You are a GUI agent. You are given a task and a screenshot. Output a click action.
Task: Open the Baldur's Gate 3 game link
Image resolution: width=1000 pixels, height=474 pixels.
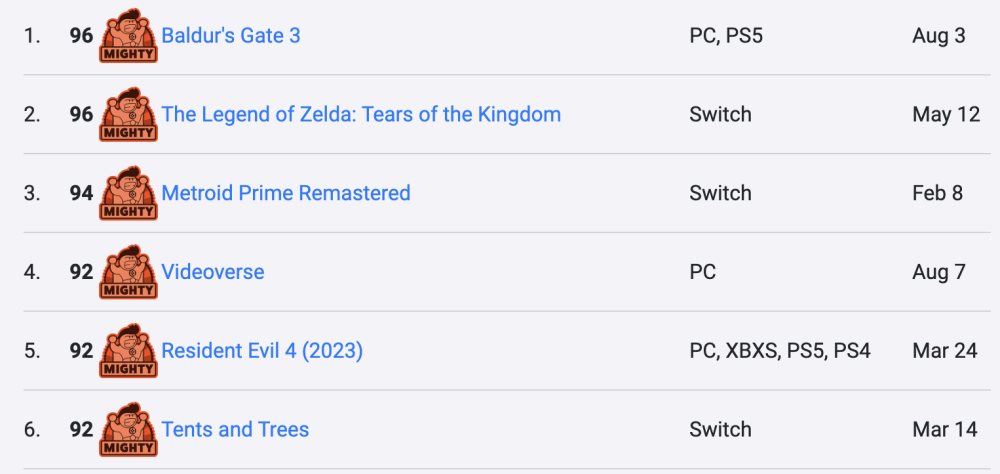click(231, 36)
